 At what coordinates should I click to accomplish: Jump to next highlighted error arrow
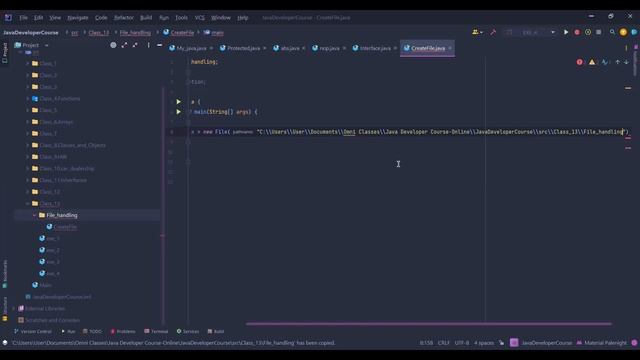click(x=626, y=62)
